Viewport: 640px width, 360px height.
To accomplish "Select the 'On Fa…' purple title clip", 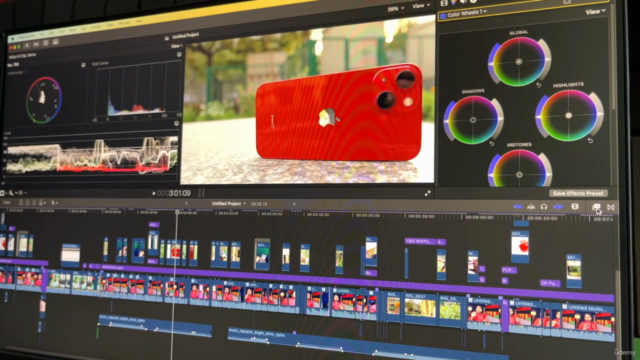I will click(x=550, y=283).
